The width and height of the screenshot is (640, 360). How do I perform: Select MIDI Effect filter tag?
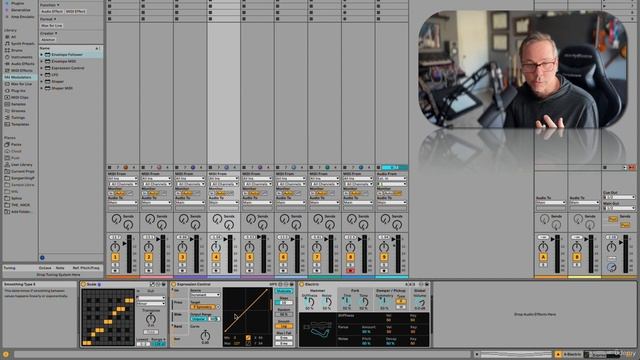click(76, 12)
